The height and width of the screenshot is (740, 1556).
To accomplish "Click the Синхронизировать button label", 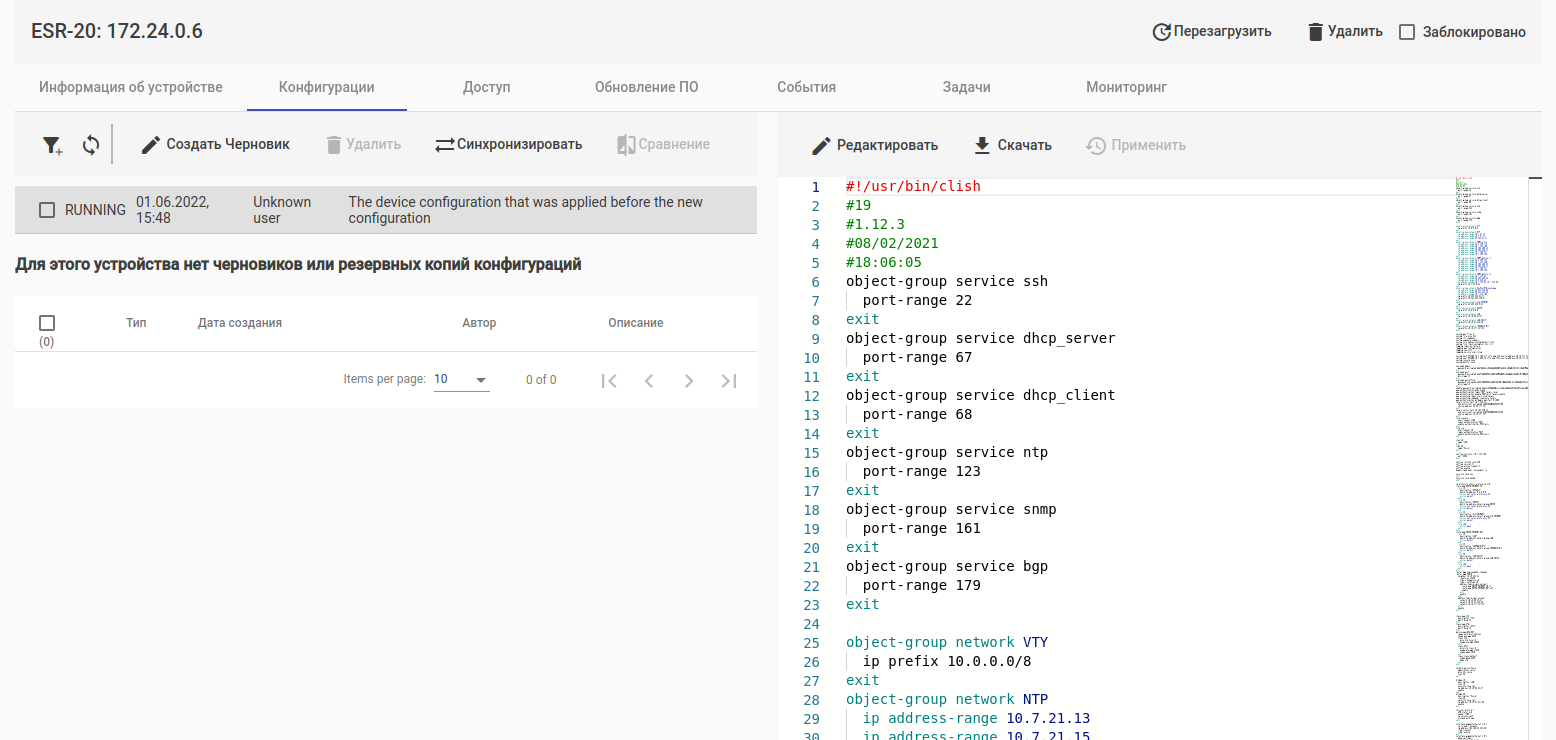I will tap(519, 145).
